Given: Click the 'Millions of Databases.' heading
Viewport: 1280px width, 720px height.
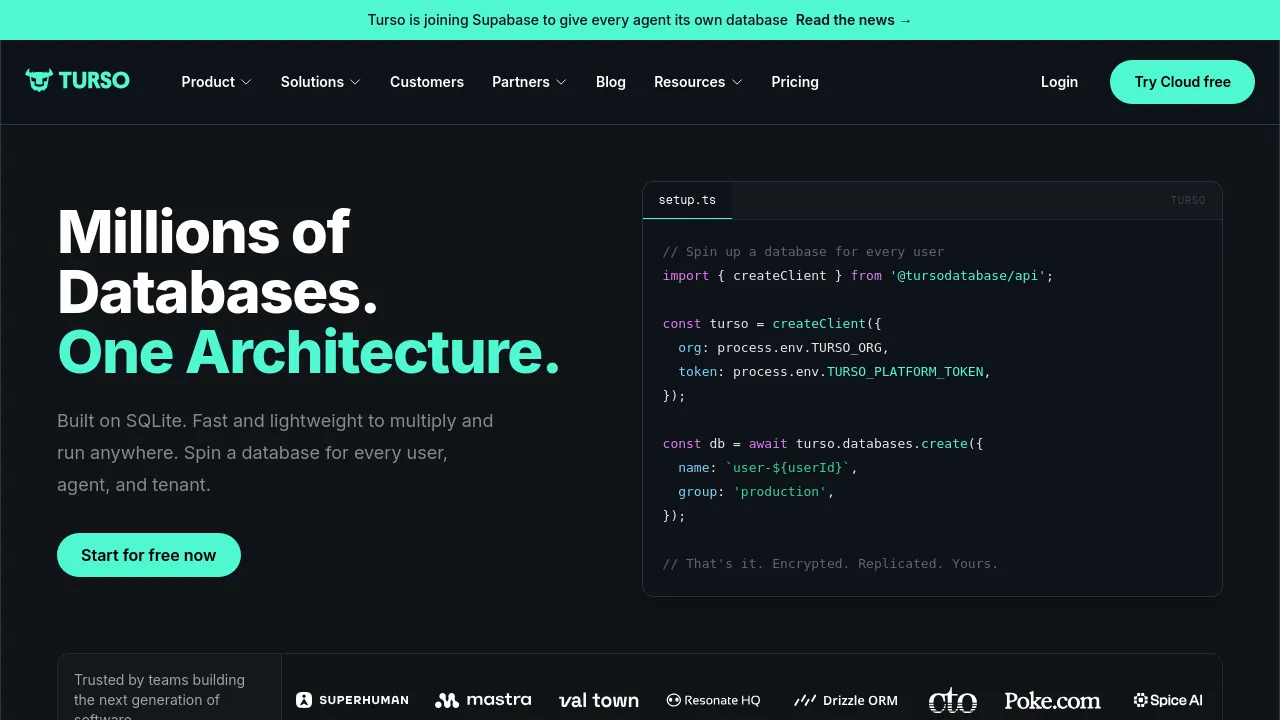Looking at the screenshot, I should [x=218, y=262].
